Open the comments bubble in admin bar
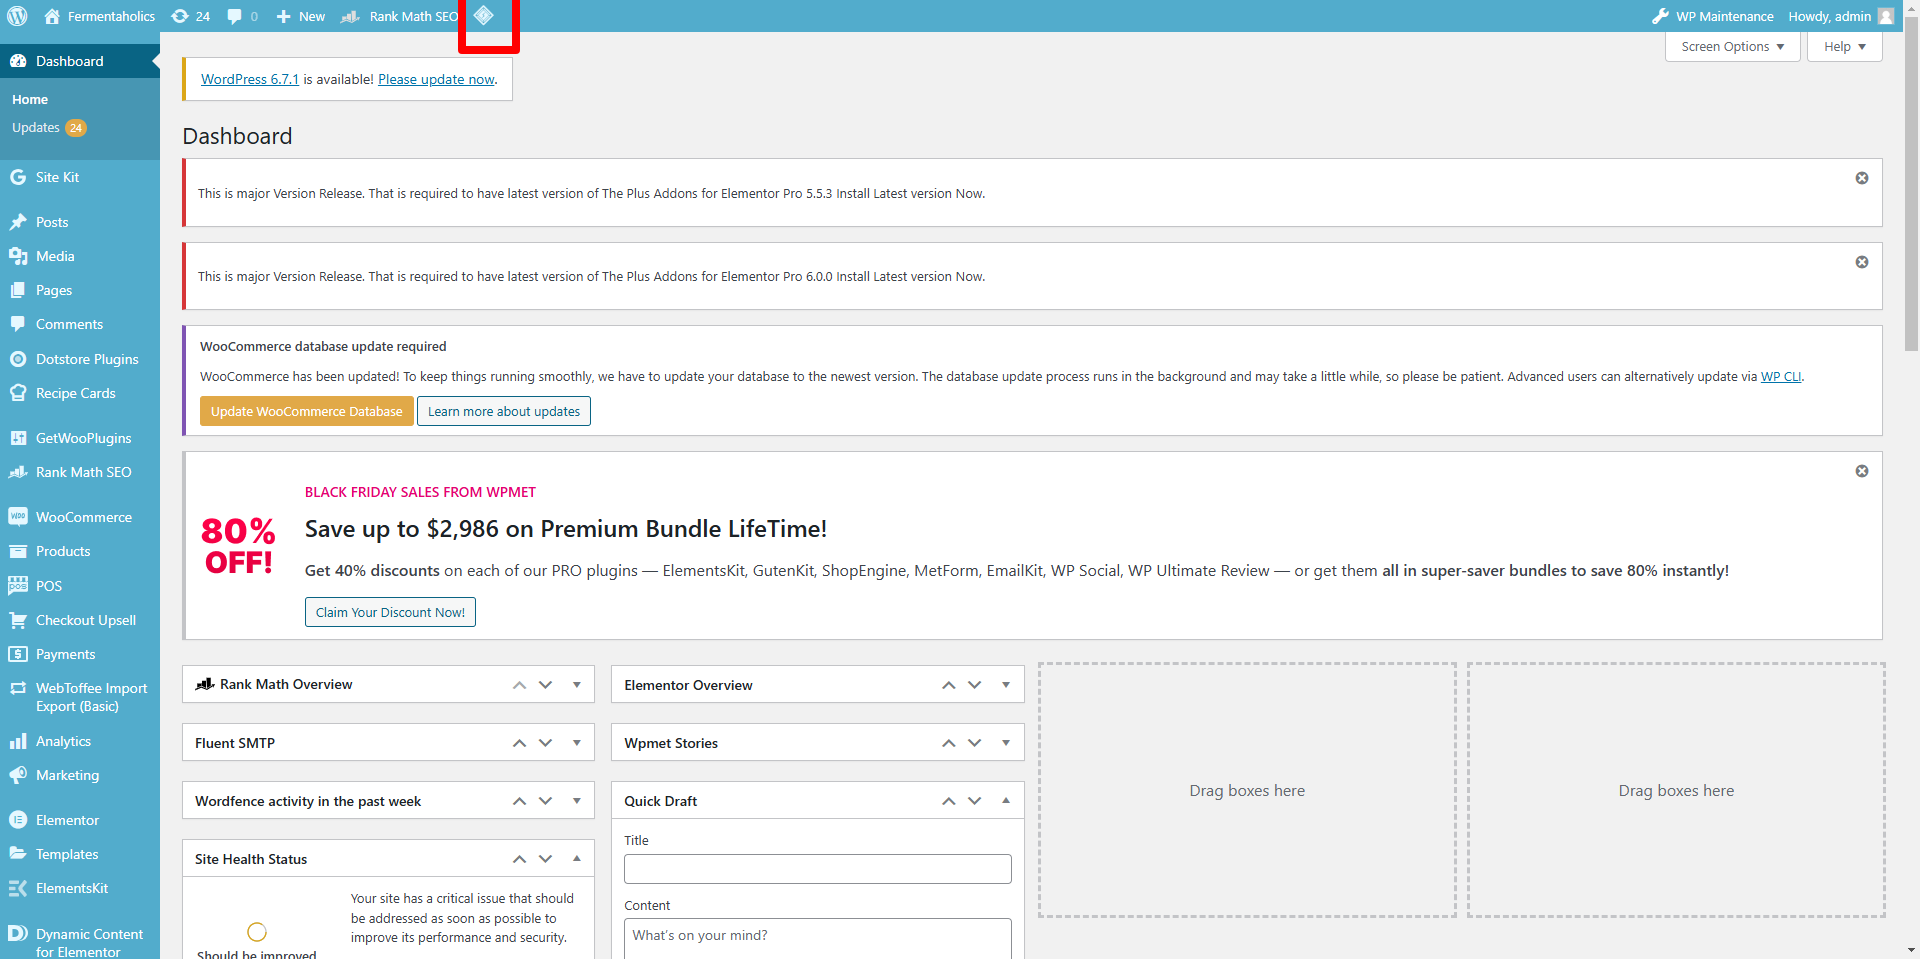The image size is (1920, 959). 242,16
